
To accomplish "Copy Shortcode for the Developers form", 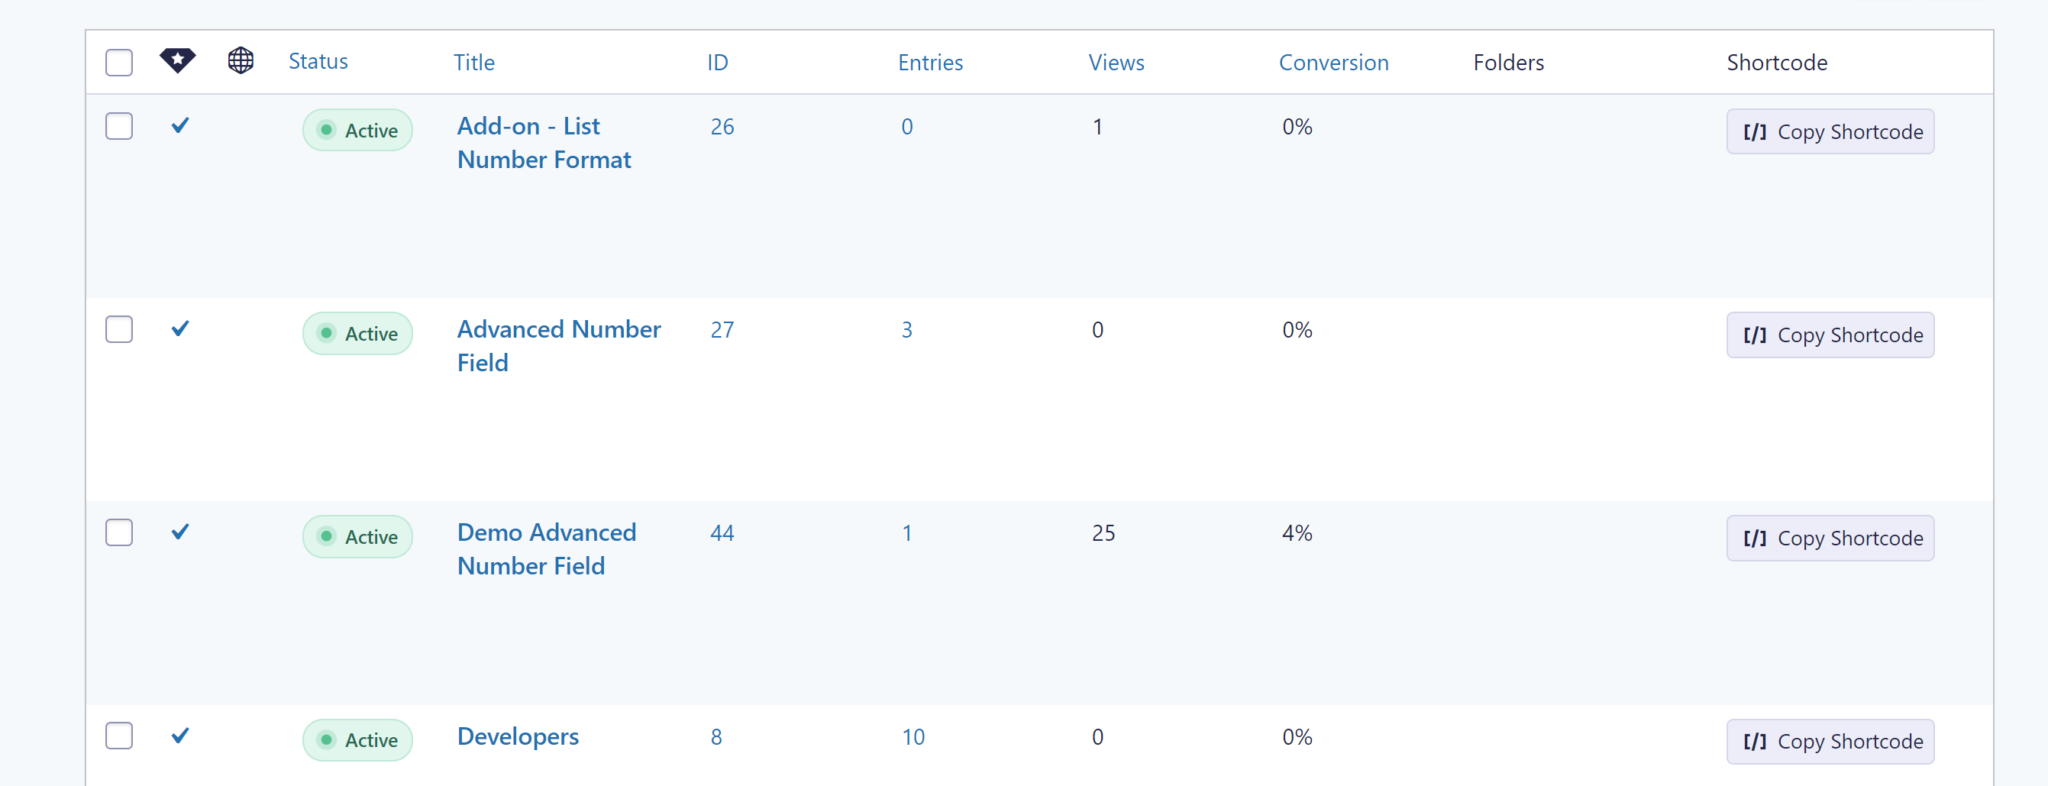I will [x=1830, y=741].
